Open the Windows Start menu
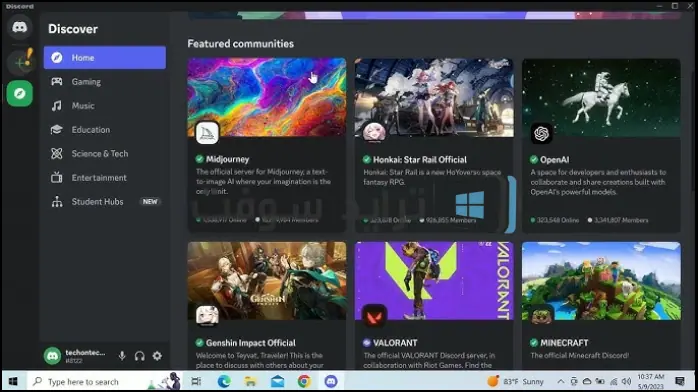 (13, 381)
